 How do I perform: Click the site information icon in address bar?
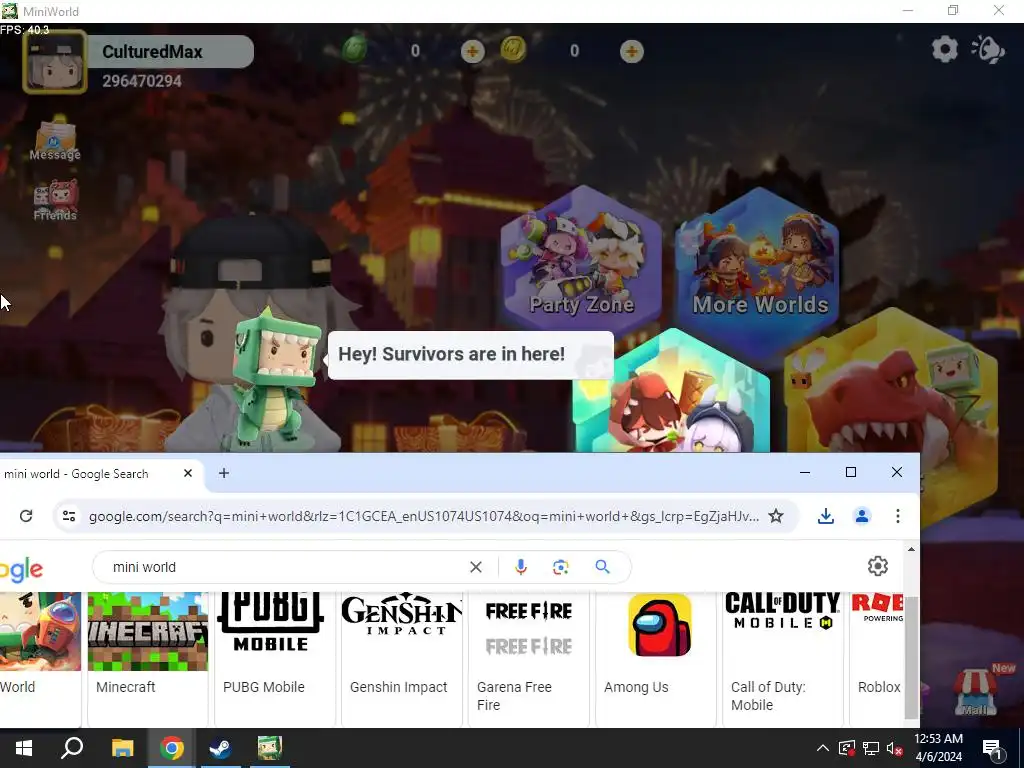click(69, 516)
